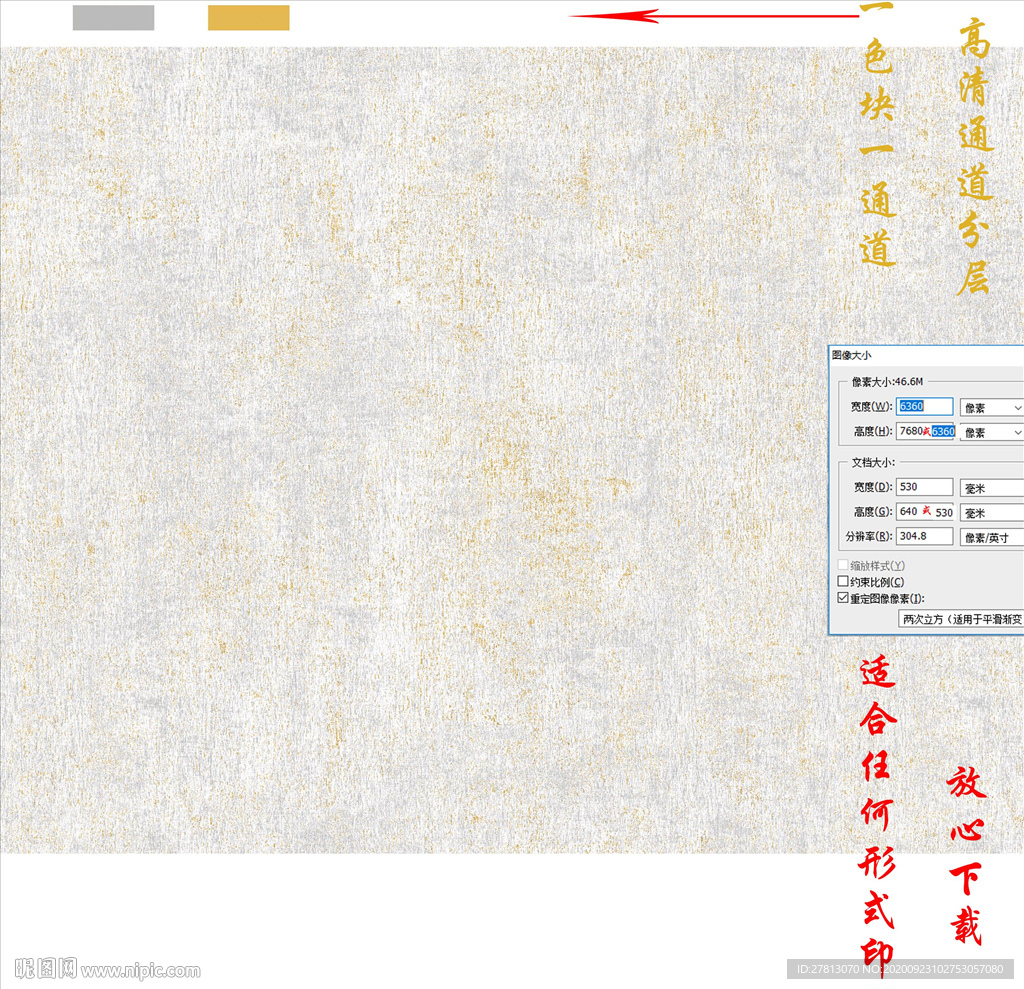
Task: Click the 像素大小:46.6M label
Action: (x=888, y=381)
